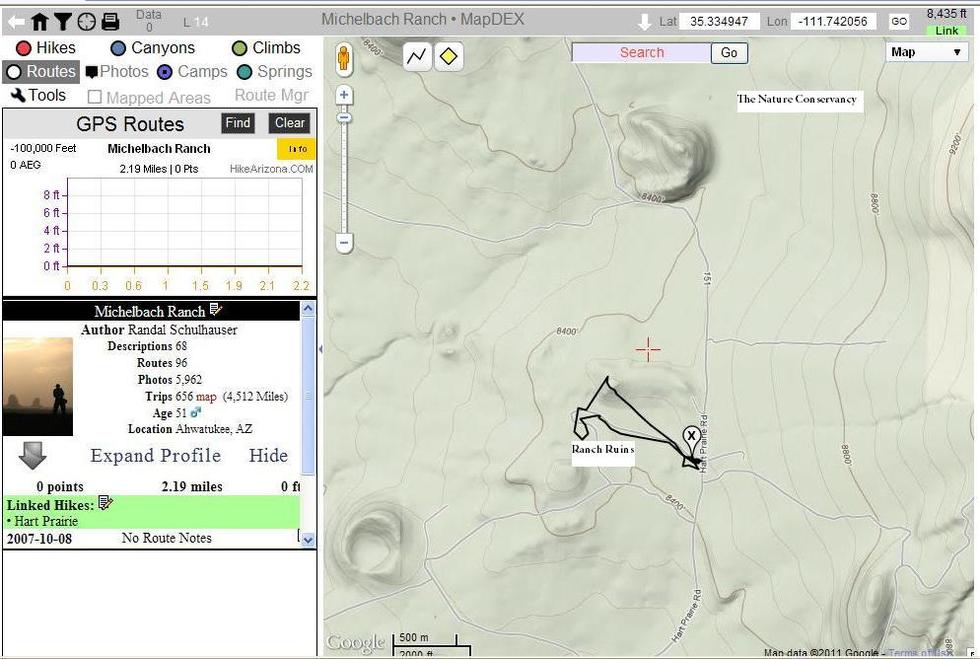Click the Lat coordinate input field

[x=719, y=22]
